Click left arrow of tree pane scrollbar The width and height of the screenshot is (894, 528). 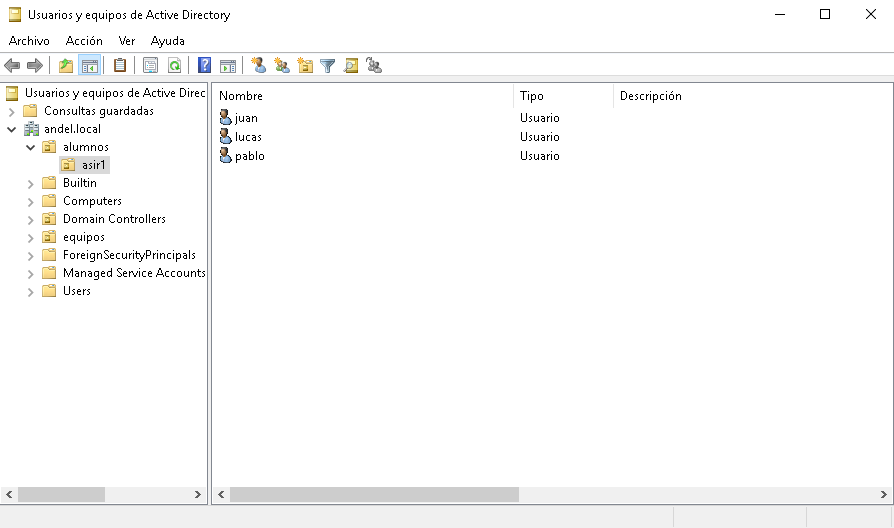(x=9, y=494)
